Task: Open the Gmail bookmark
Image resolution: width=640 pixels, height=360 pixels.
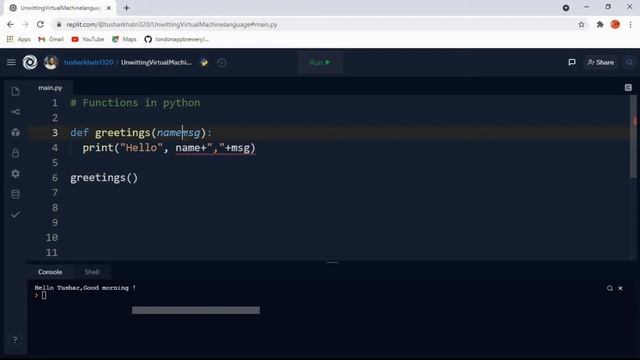Action: (x=51, y=39)
